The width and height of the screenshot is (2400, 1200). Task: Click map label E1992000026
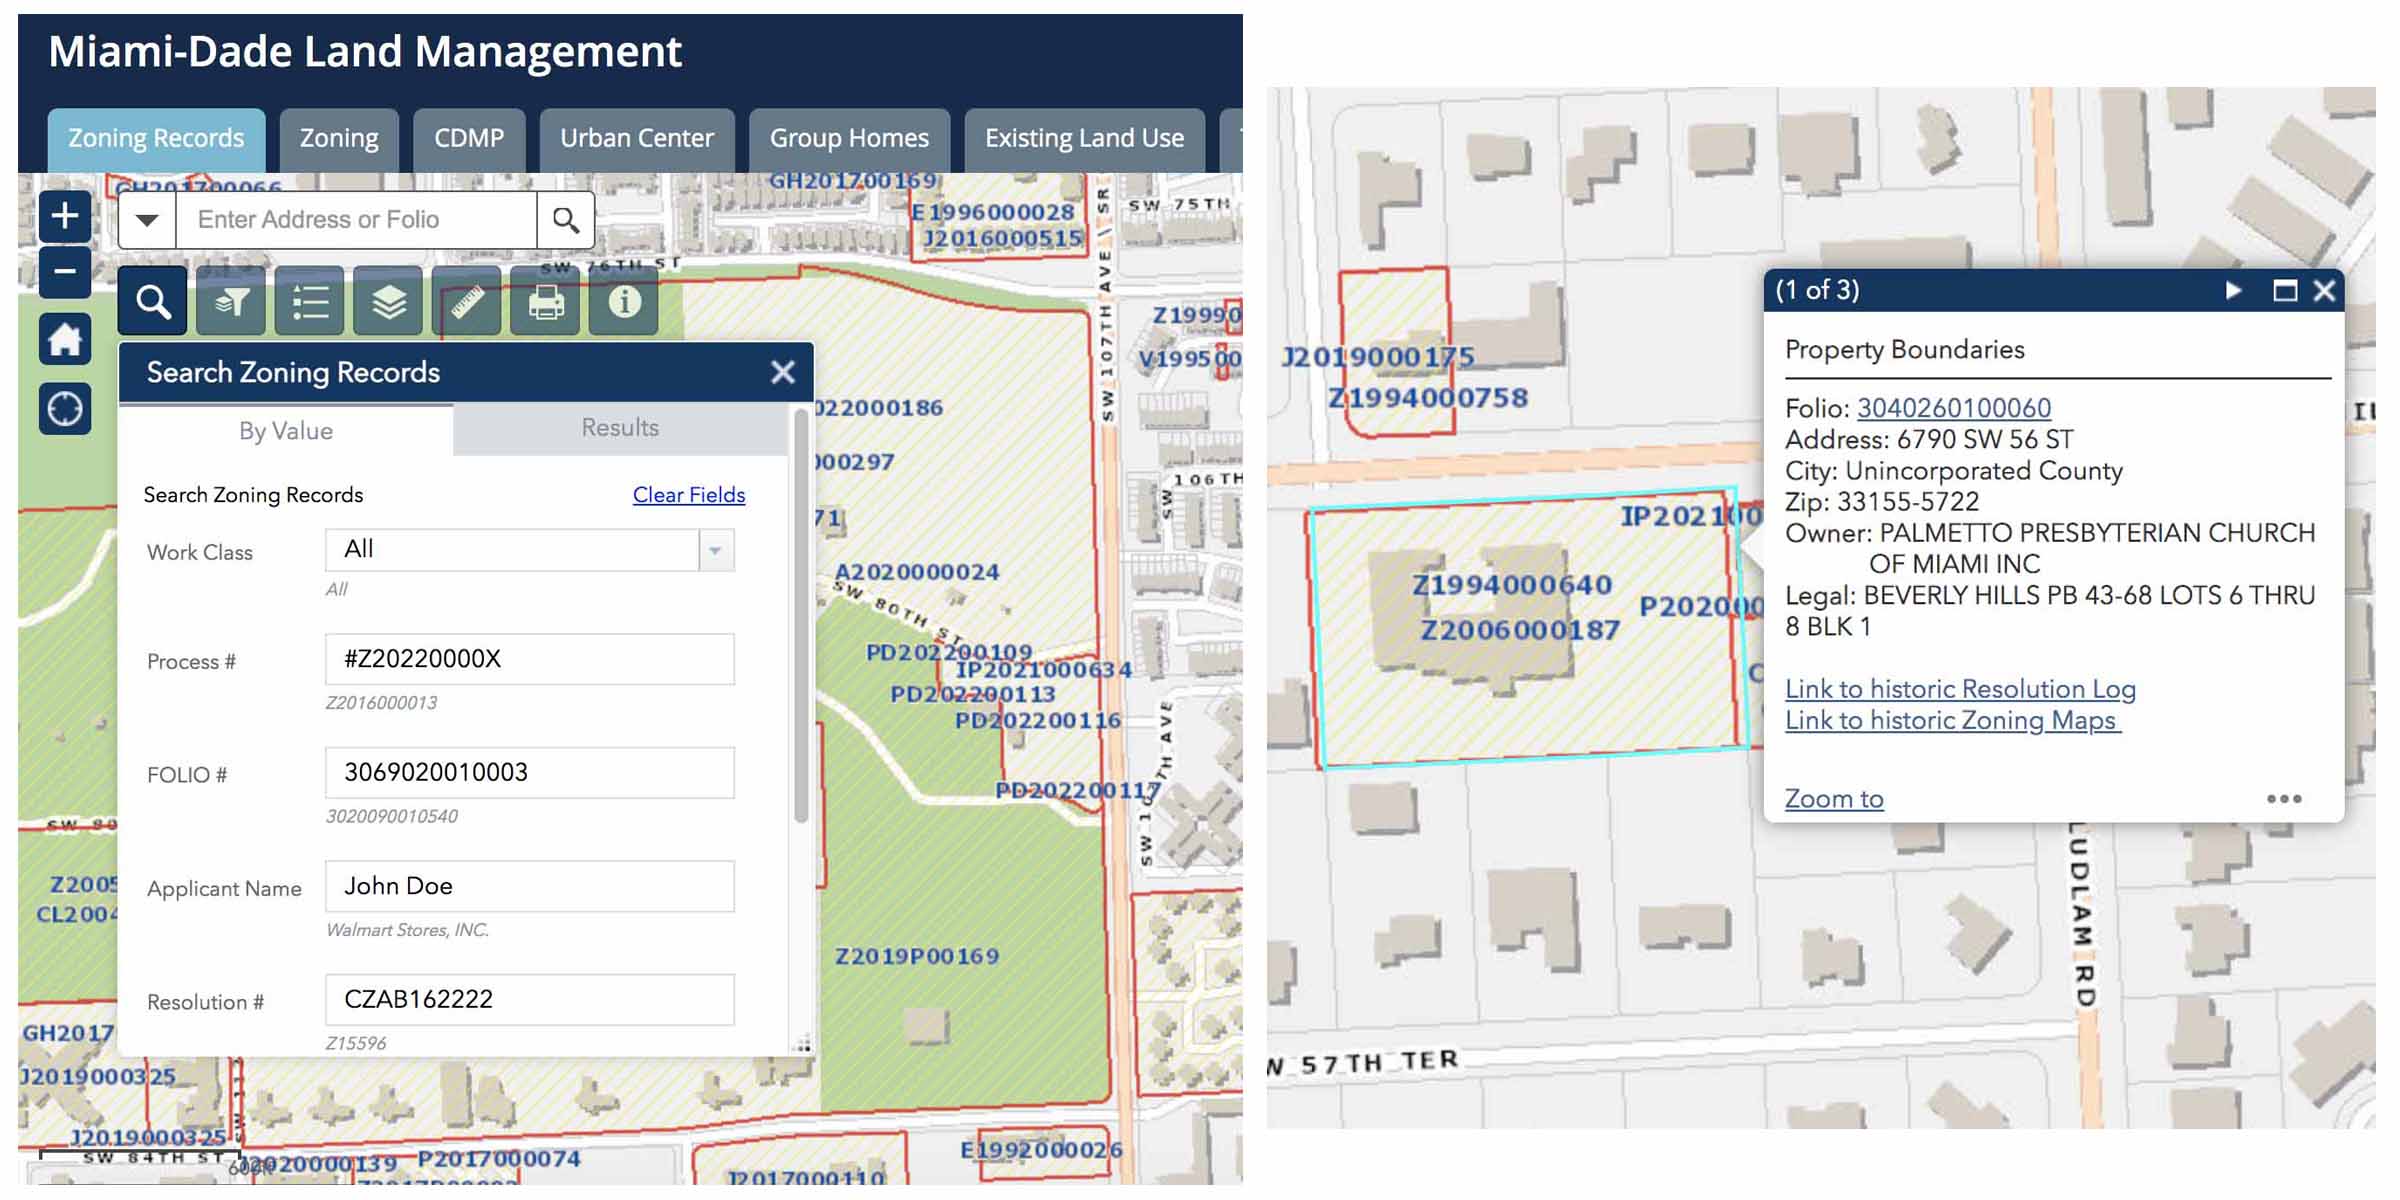(x=1041, y=1150)
